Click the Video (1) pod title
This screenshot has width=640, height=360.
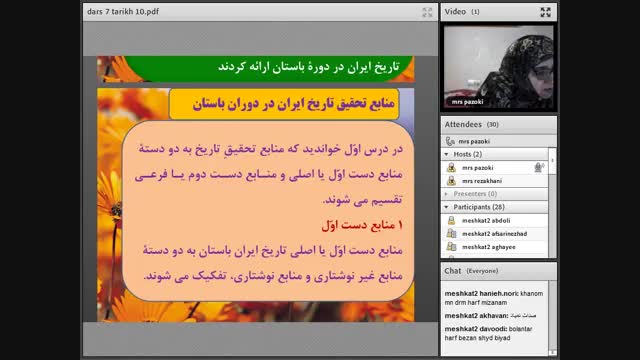pyautogui.click(x=462, y=12)
